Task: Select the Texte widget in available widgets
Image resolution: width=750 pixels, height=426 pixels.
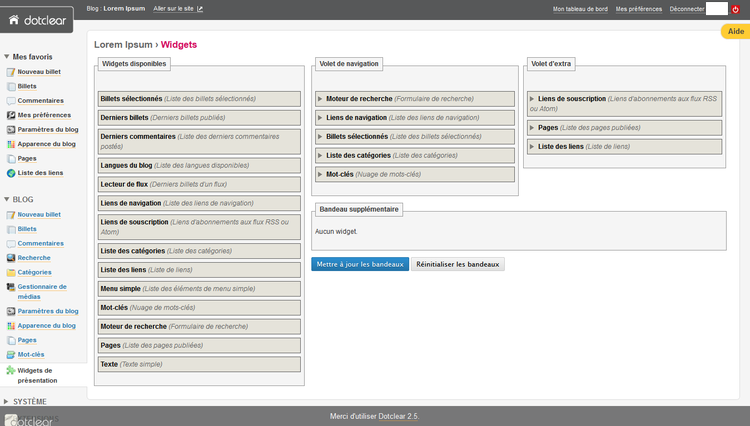Action: (109, 364)
